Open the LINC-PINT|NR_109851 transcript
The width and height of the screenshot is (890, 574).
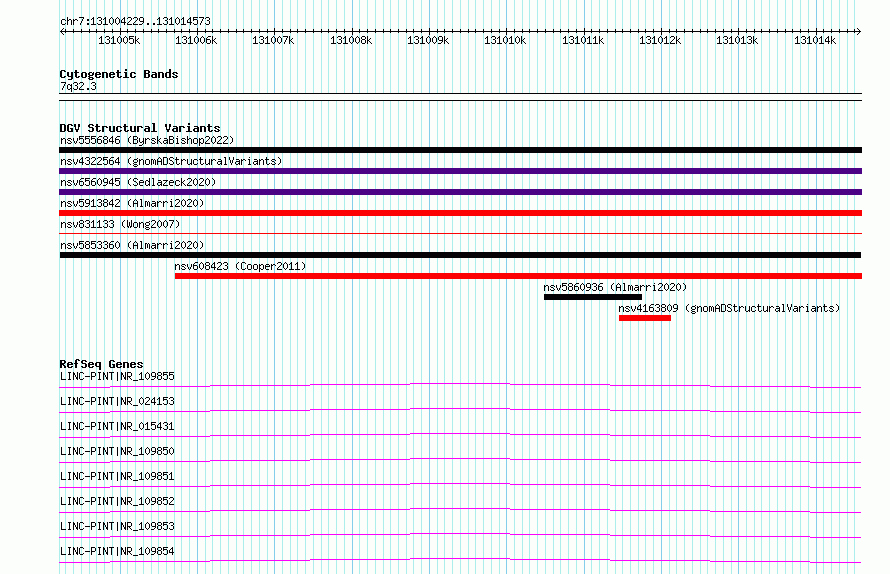(117, 476)
